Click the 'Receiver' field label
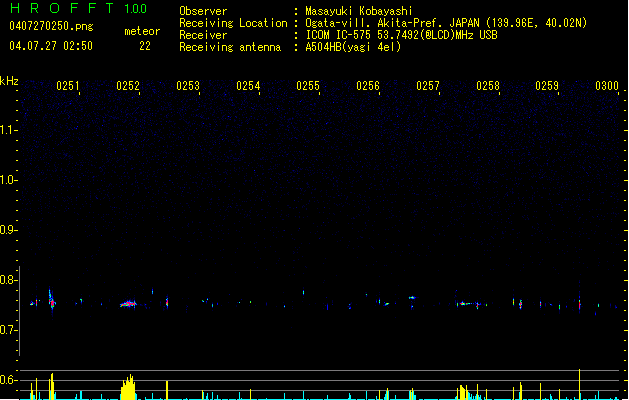The height and width of the screenshot is (400, 629). (x=203, y=35)
